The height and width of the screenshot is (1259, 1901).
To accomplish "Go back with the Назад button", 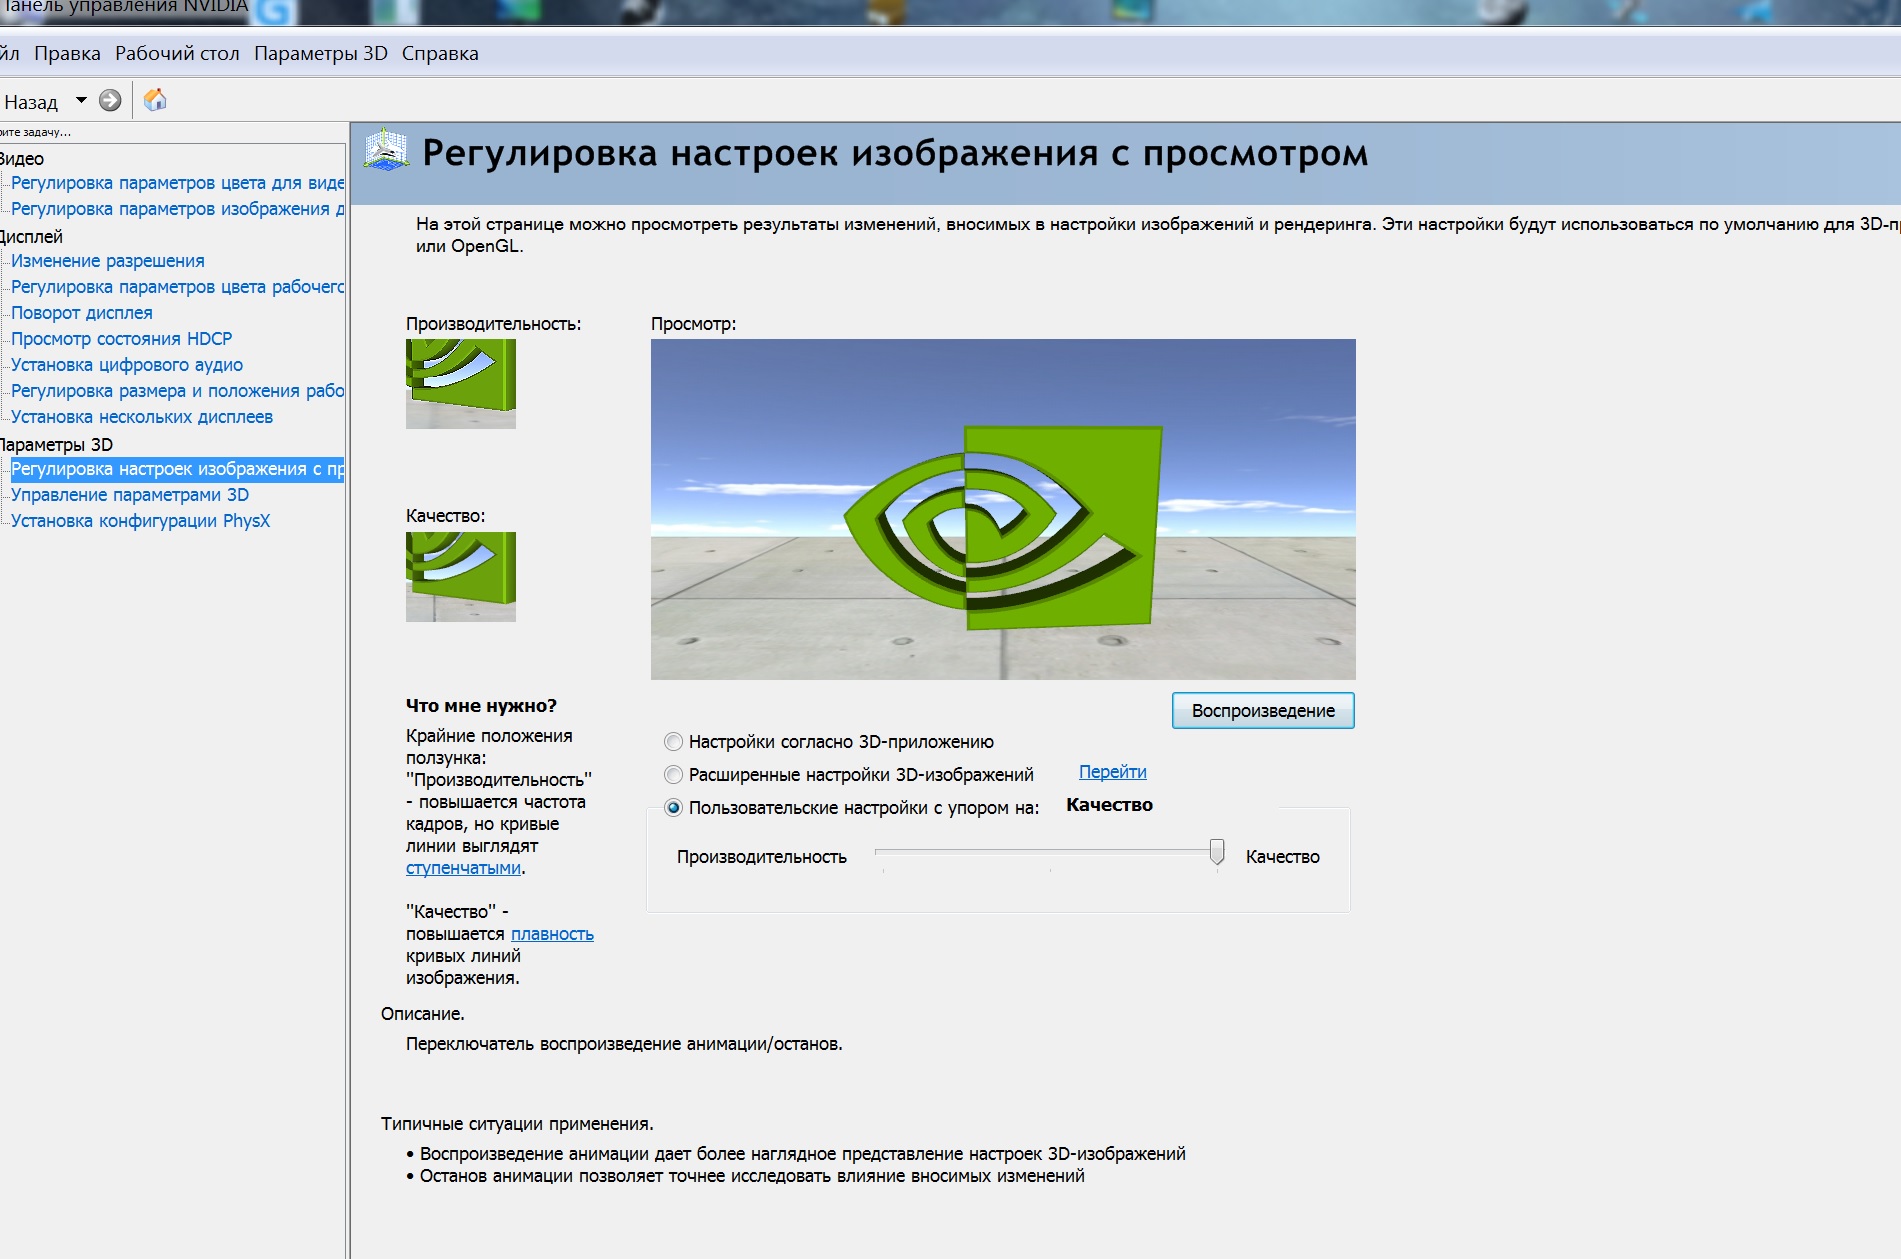I will tap(31, 102).
